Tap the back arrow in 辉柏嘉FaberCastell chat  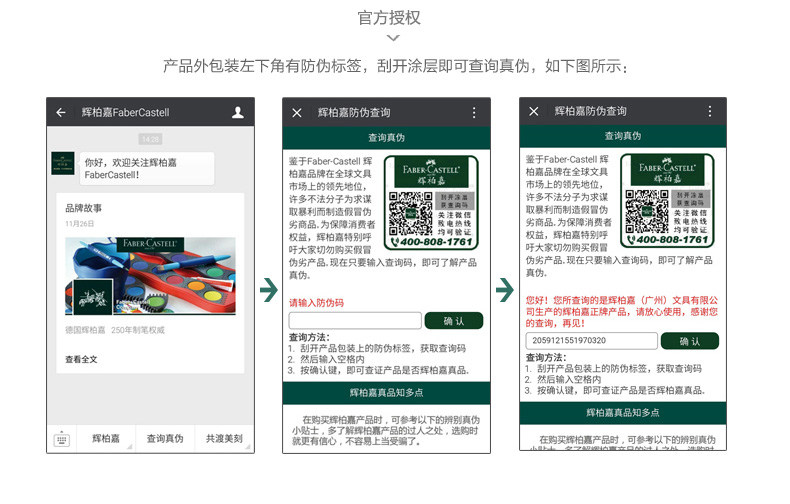pyautogui.click(x=61, y=112)
